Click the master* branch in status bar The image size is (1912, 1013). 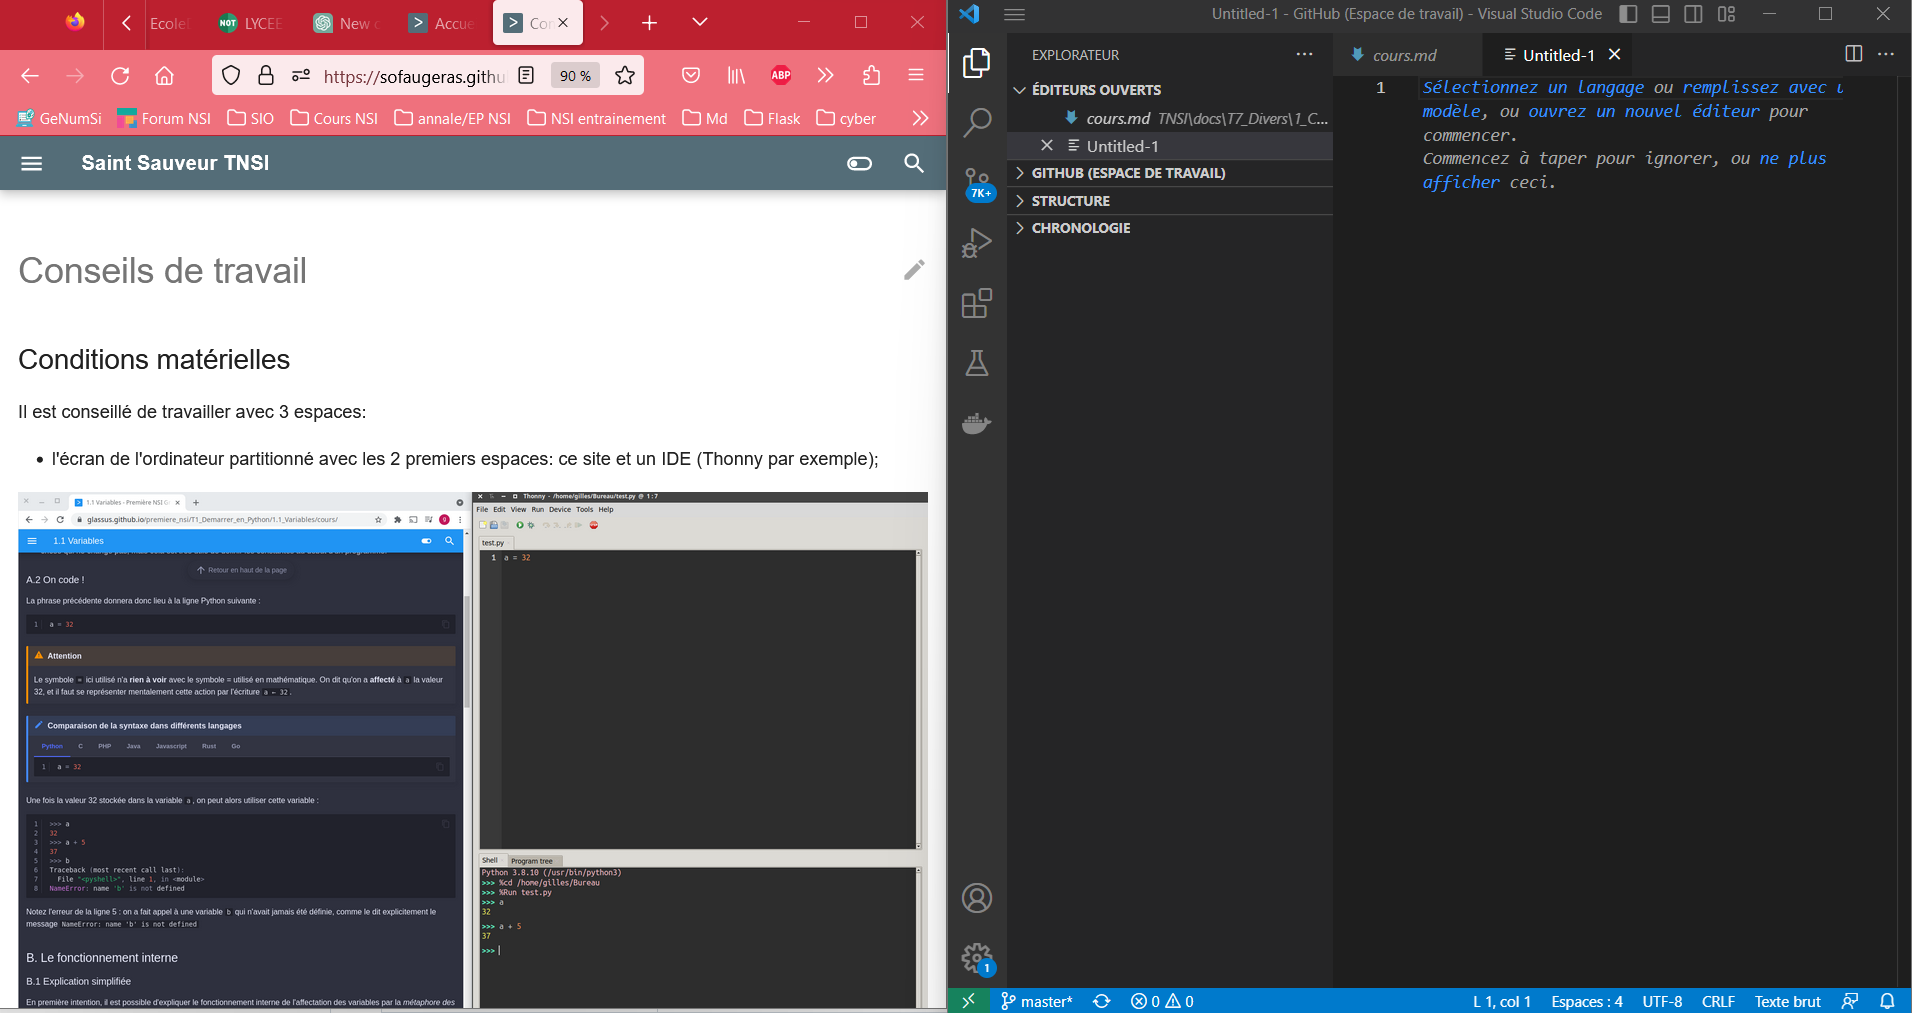tap(1037, 1001)
